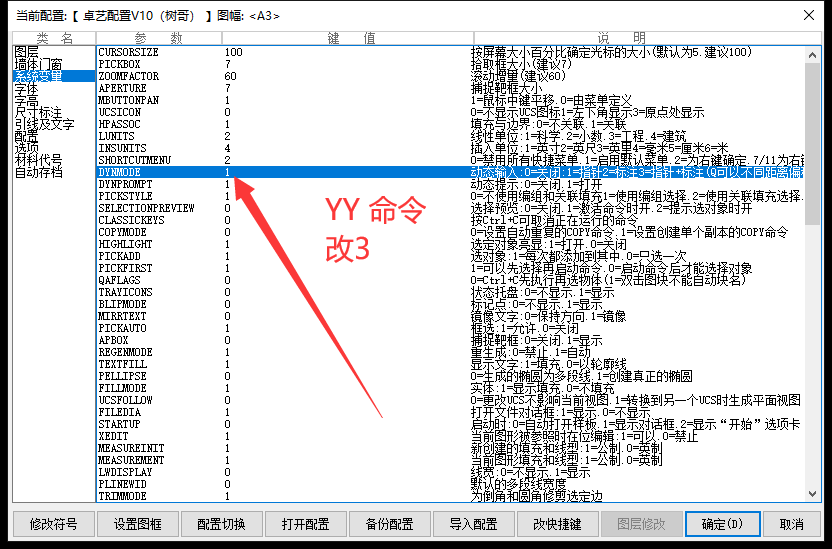
Task: Select 引线及文字 in the left list
Action: click(43, 124)
